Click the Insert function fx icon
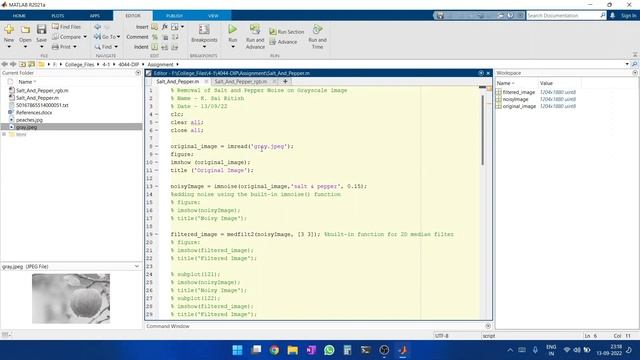 pos(164,27)
